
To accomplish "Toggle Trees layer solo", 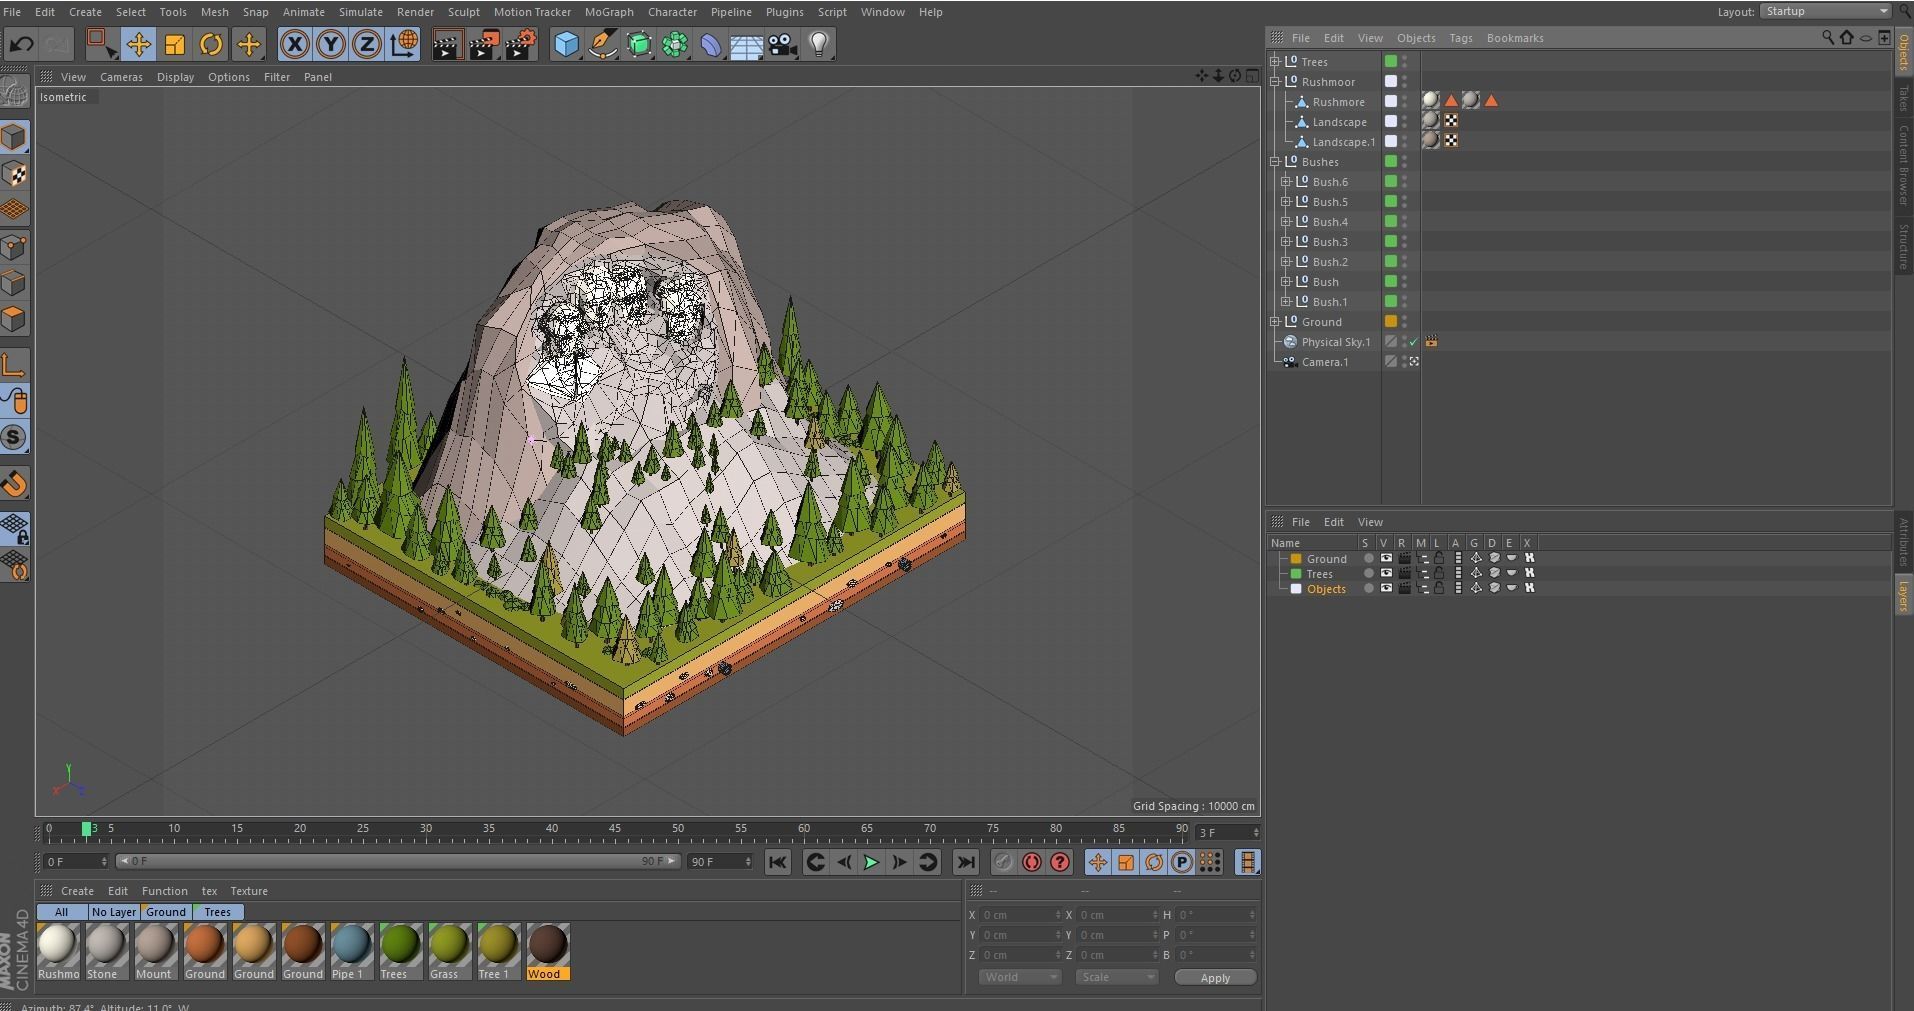I will point(1368,573).
